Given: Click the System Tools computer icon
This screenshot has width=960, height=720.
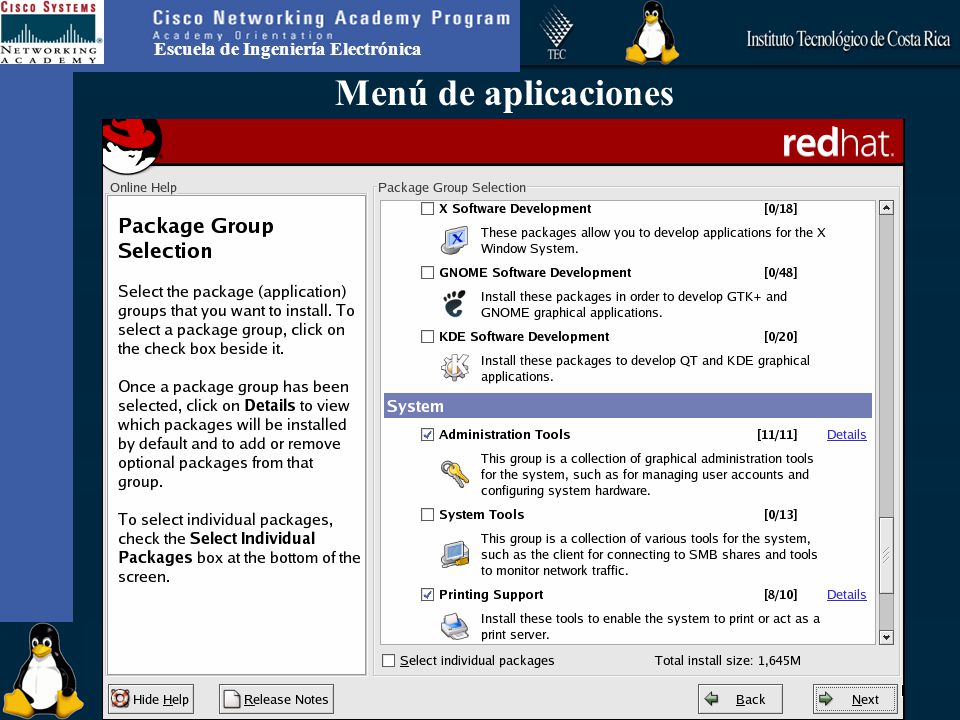Looking at the screenshot, I should click(x=455, y=554).
